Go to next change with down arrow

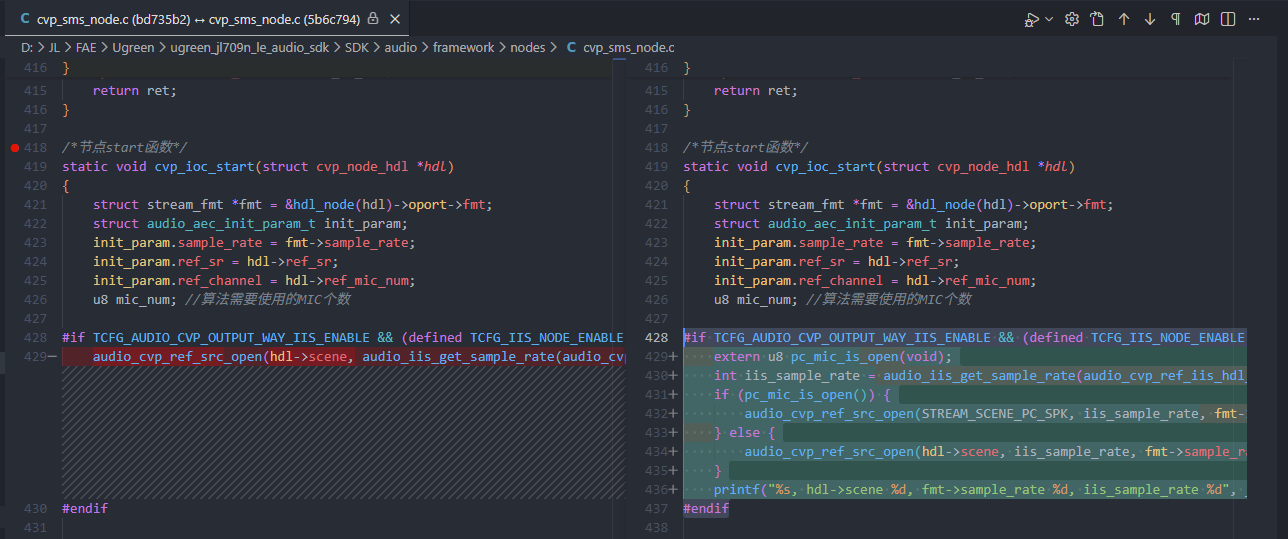tap(1149, 19)
